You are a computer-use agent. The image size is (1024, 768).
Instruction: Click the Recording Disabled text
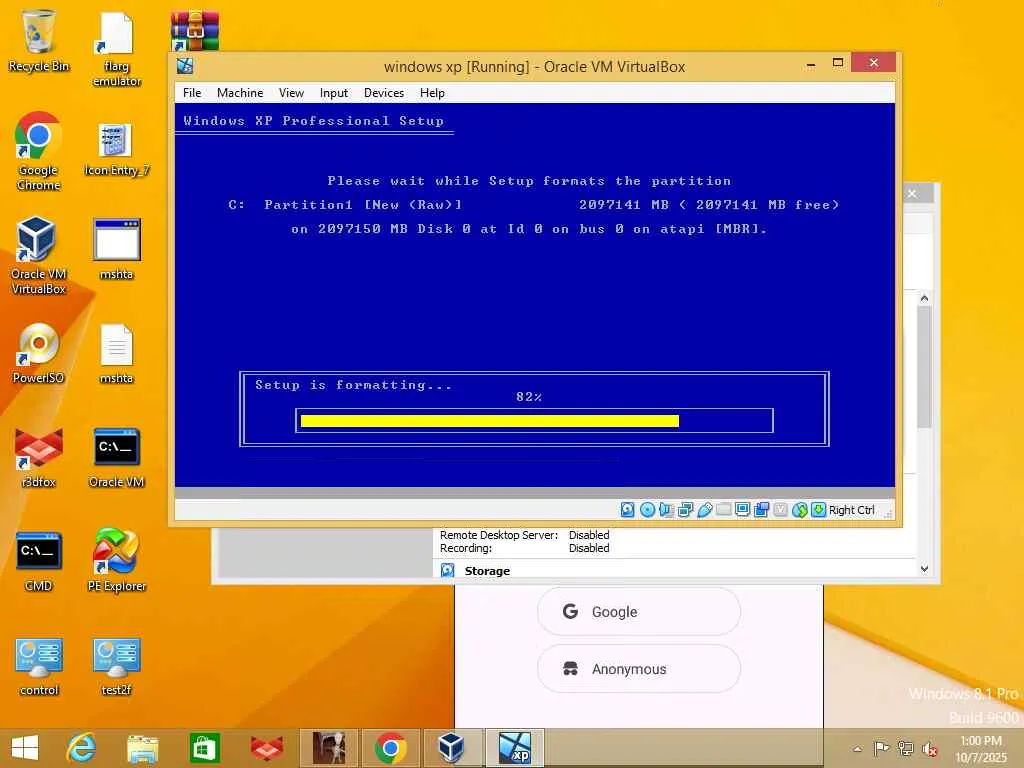(x=524, y=548)
